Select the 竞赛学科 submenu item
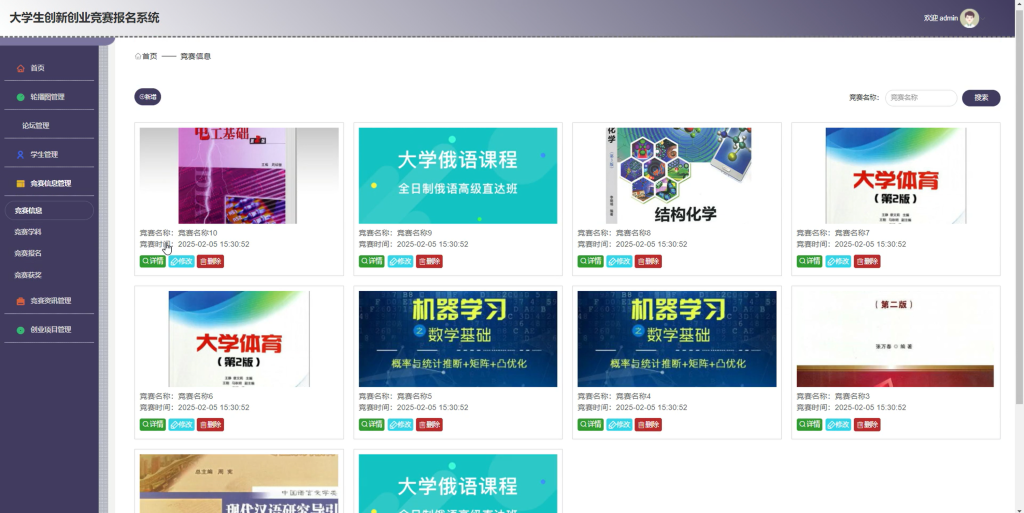Viewport: 1024px width, 513px height. (x=28, y=232)
